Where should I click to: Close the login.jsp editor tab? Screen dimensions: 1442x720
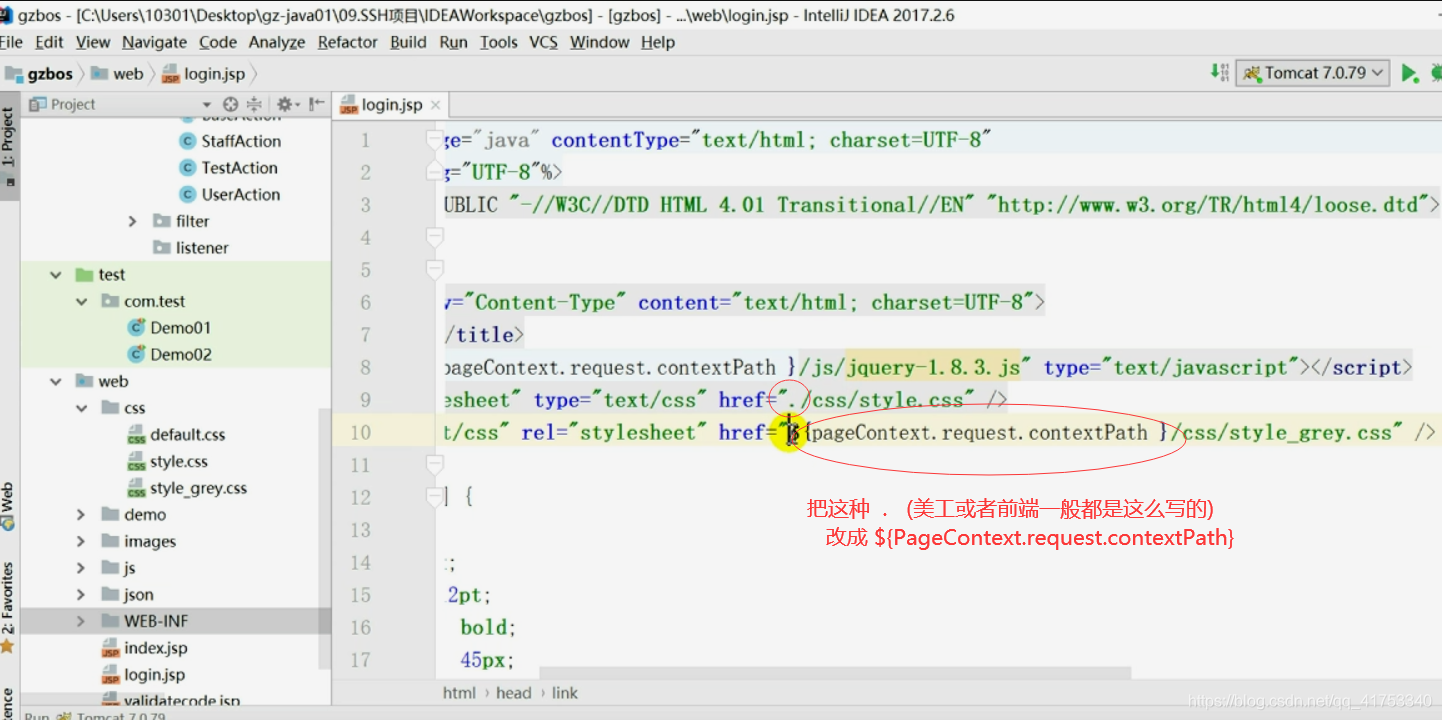(436, 106)
